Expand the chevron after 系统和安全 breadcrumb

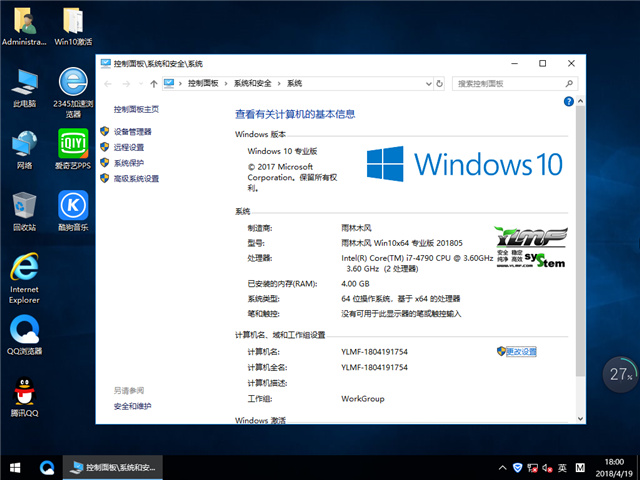pyautogui.click(x=279, y=84)
